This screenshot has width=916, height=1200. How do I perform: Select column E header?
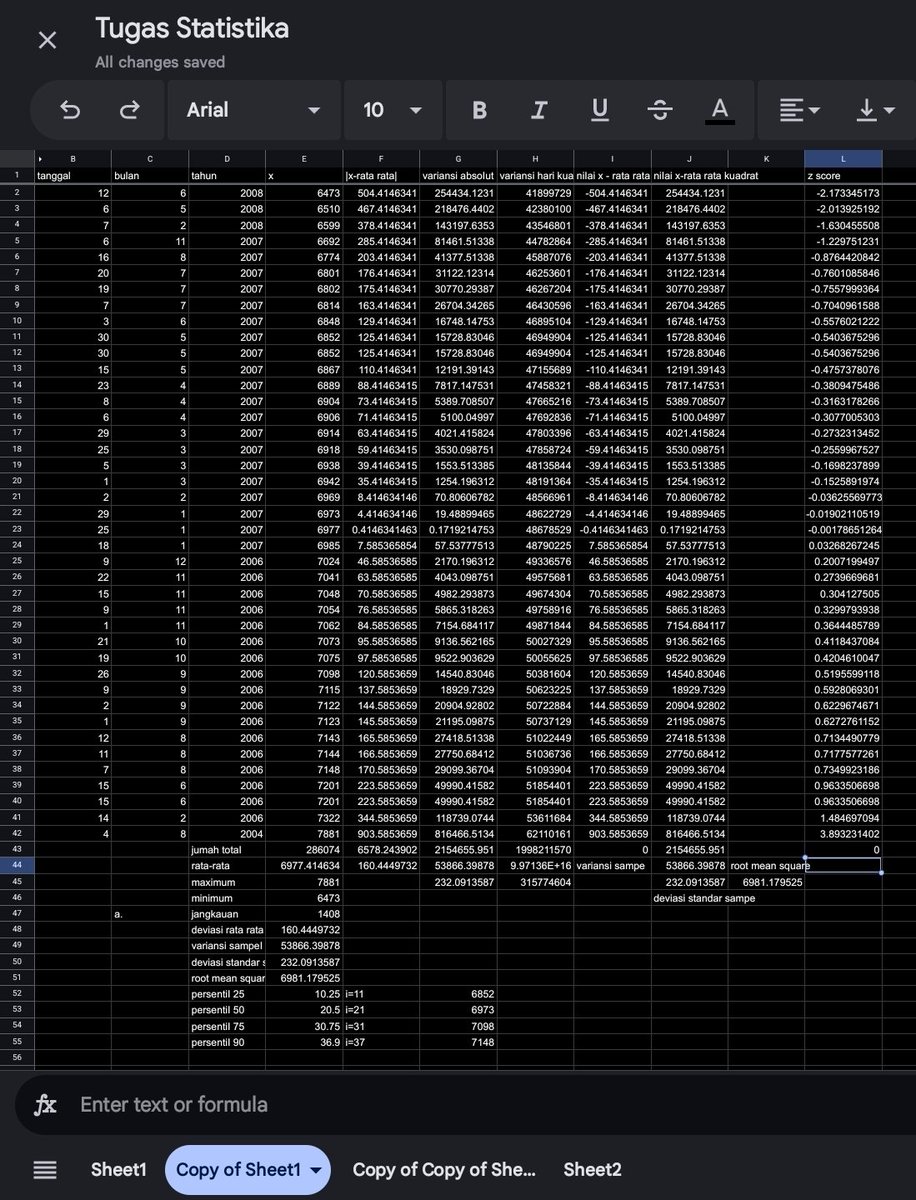pos(304,159)
